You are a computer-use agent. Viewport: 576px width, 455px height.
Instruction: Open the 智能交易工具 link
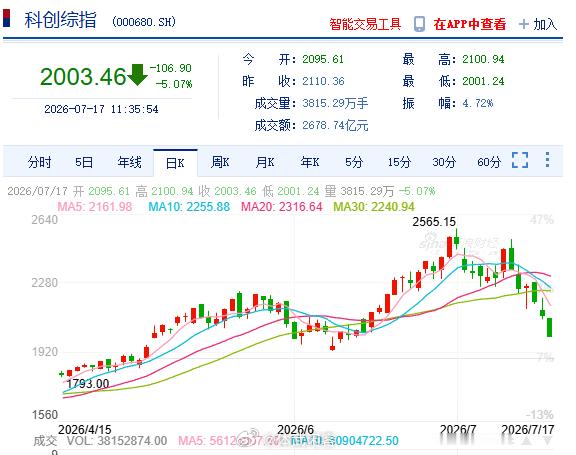pyautogui.click(x=365, y=24)
